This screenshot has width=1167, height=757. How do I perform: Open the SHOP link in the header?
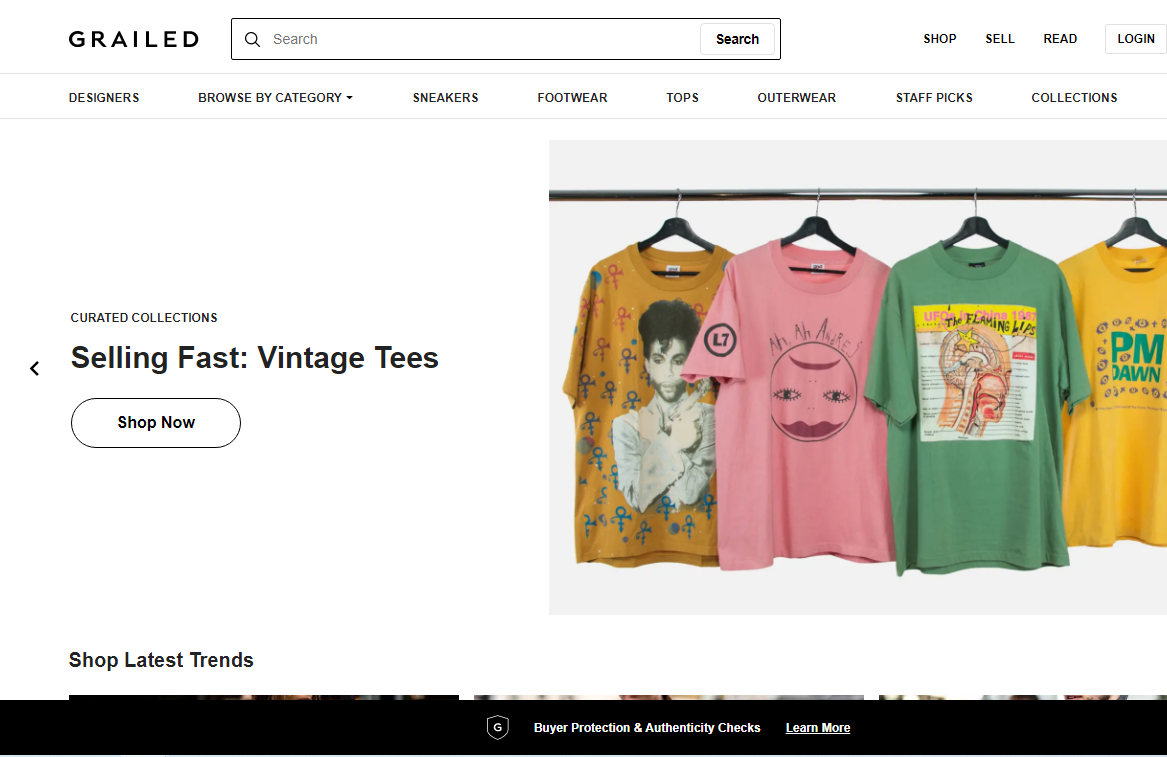click(x=939, y=39)
